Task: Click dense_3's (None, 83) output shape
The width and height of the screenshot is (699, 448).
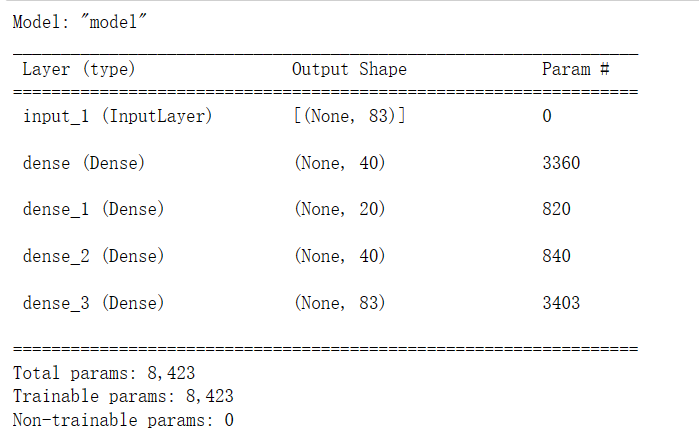Action: point(340,303)
